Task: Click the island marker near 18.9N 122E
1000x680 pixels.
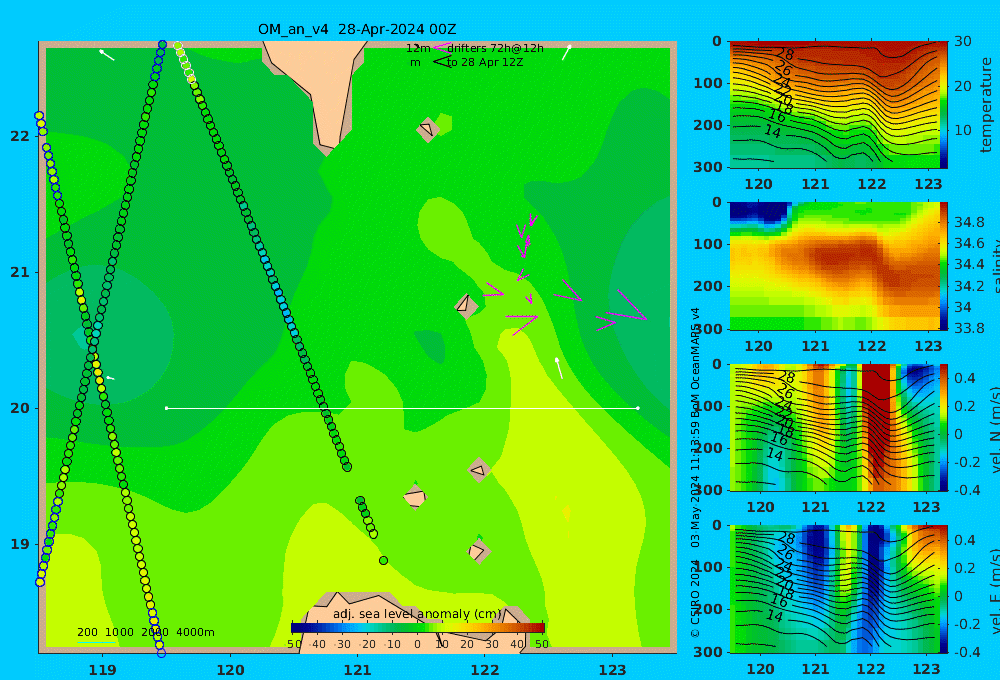Action: [x=478, y=551]
